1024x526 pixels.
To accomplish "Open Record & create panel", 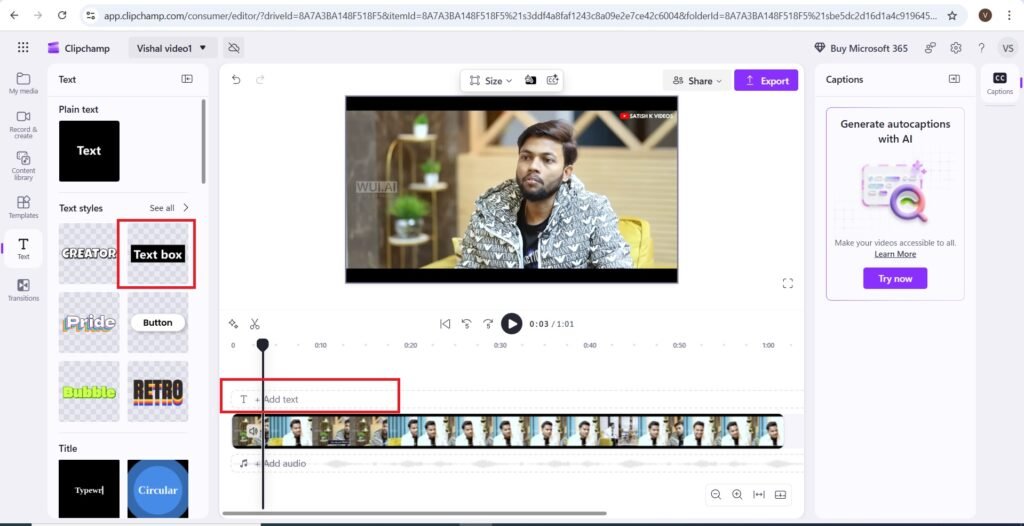I will tap(23, 123).
